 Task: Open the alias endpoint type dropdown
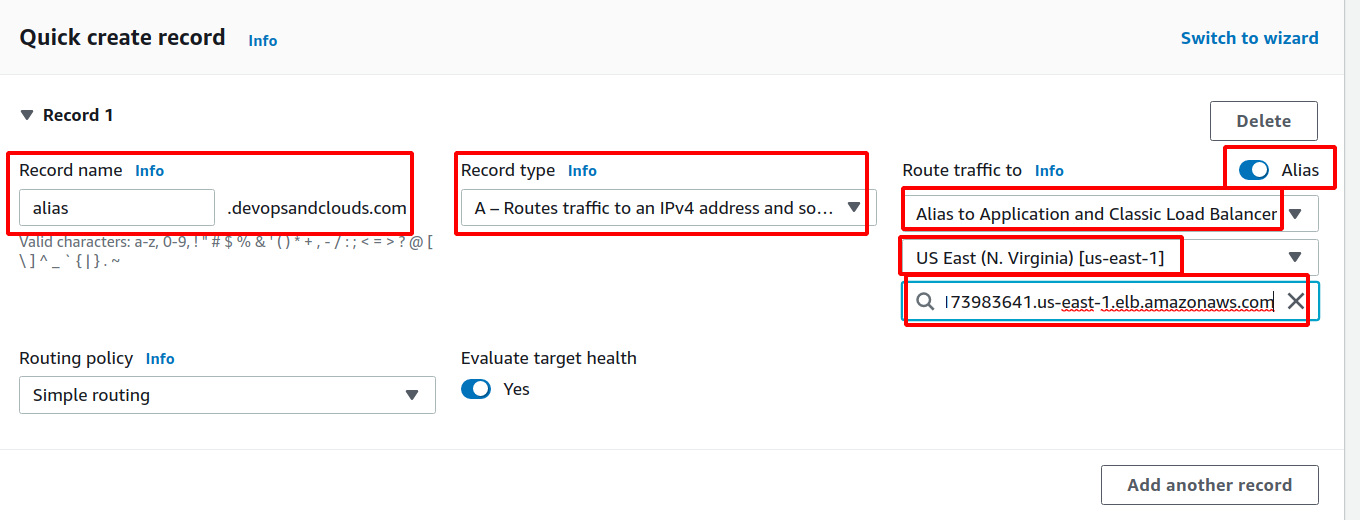coord(1110,214)
